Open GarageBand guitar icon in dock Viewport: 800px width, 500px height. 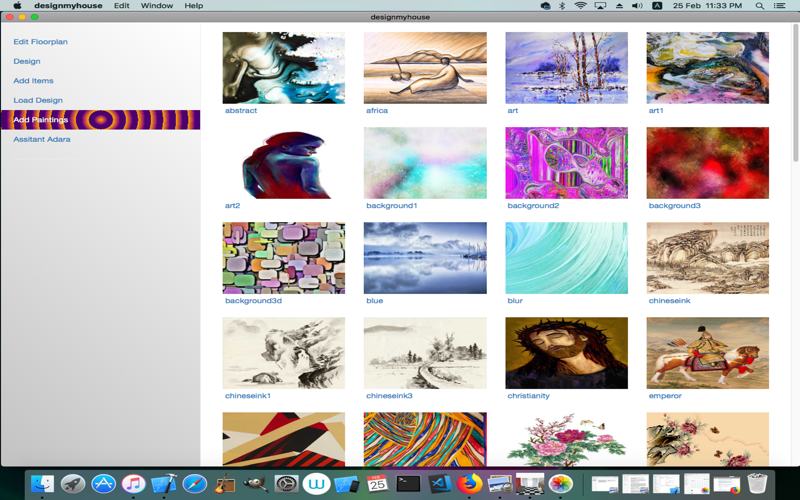pyautogui.click(x=224, y=483)
